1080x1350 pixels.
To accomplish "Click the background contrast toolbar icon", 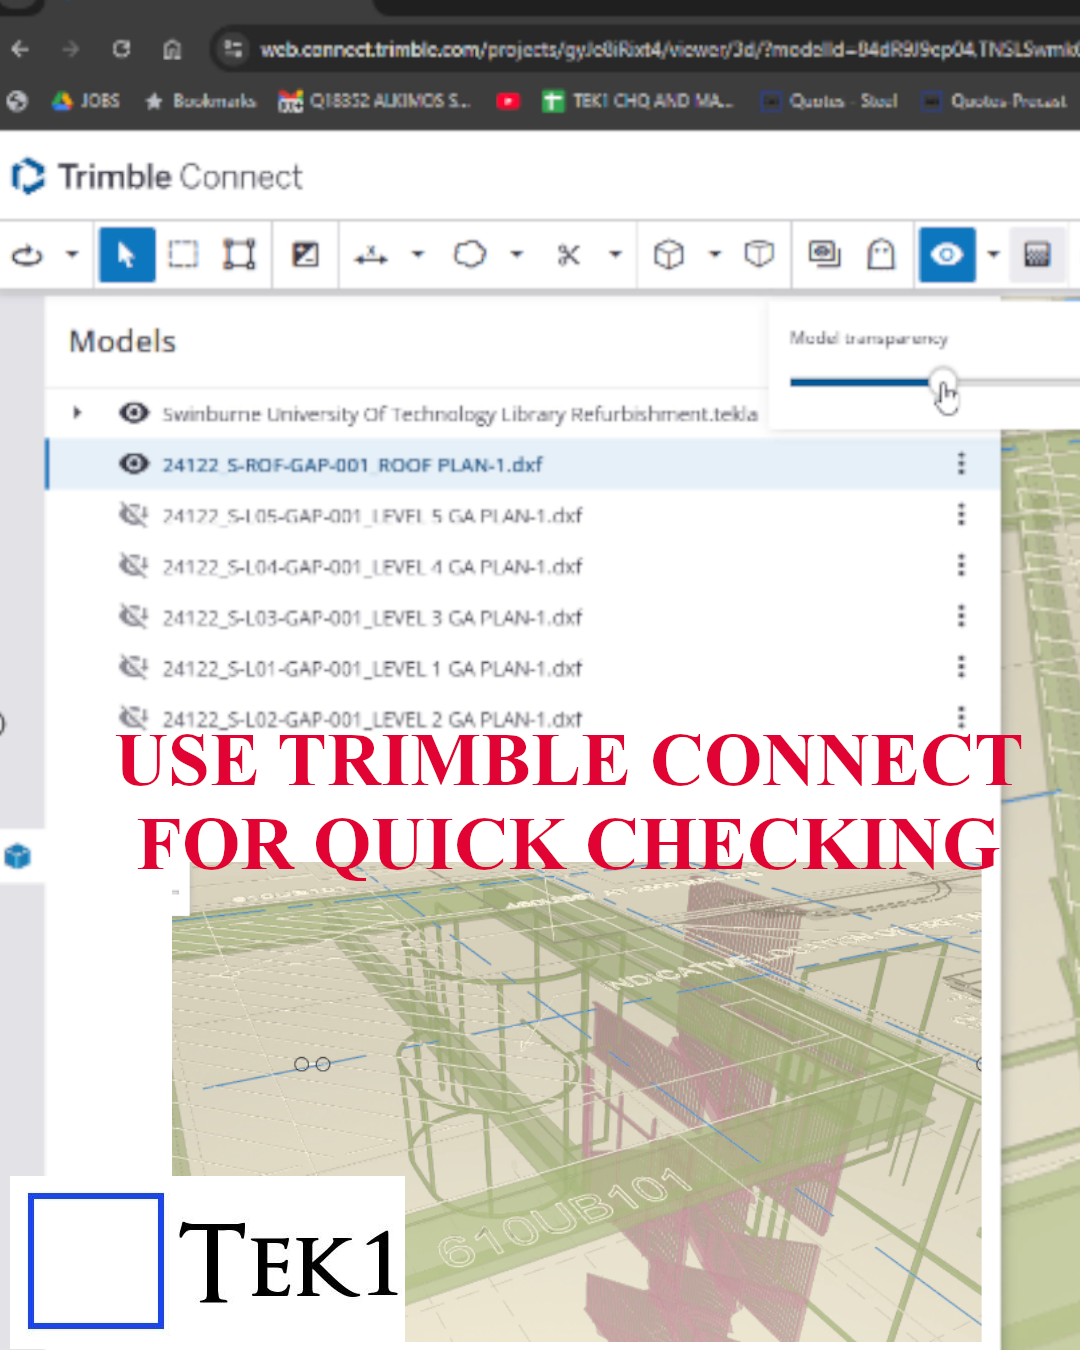I will (305, 255).
